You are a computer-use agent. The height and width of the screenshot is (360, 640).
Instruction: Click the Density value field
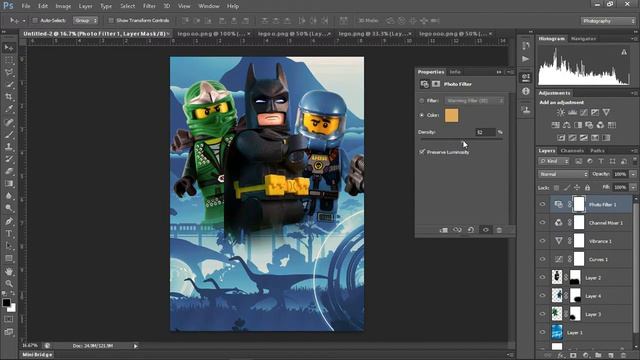[x=485, y=132]
